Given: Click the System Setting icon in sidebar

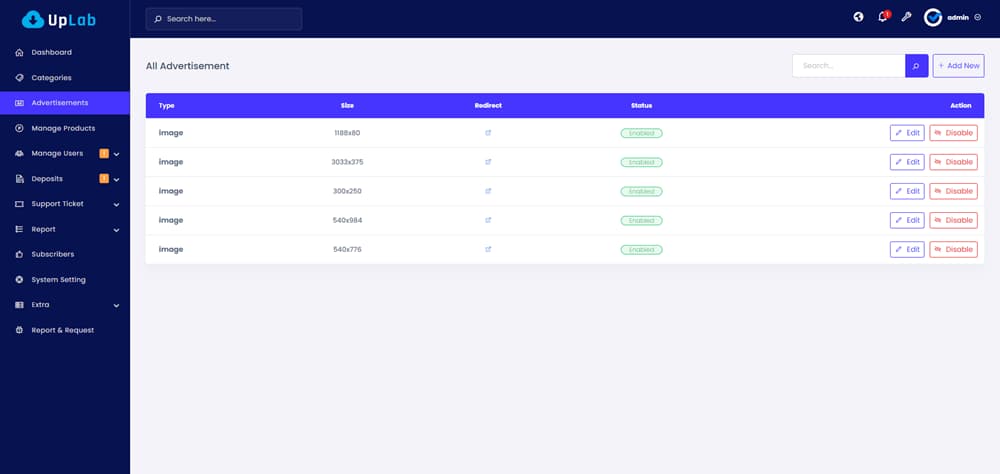Looking at the screenshot, I should click(x=19, y=279).
